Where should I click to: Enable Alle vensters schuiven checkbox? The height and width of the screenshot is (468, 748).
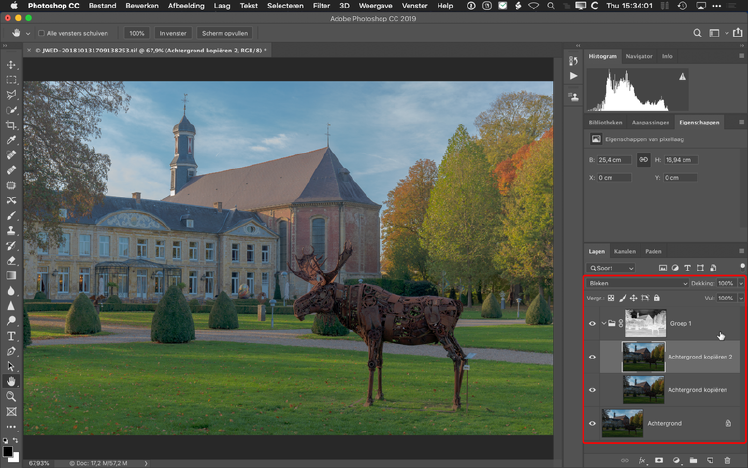point(42,33)
